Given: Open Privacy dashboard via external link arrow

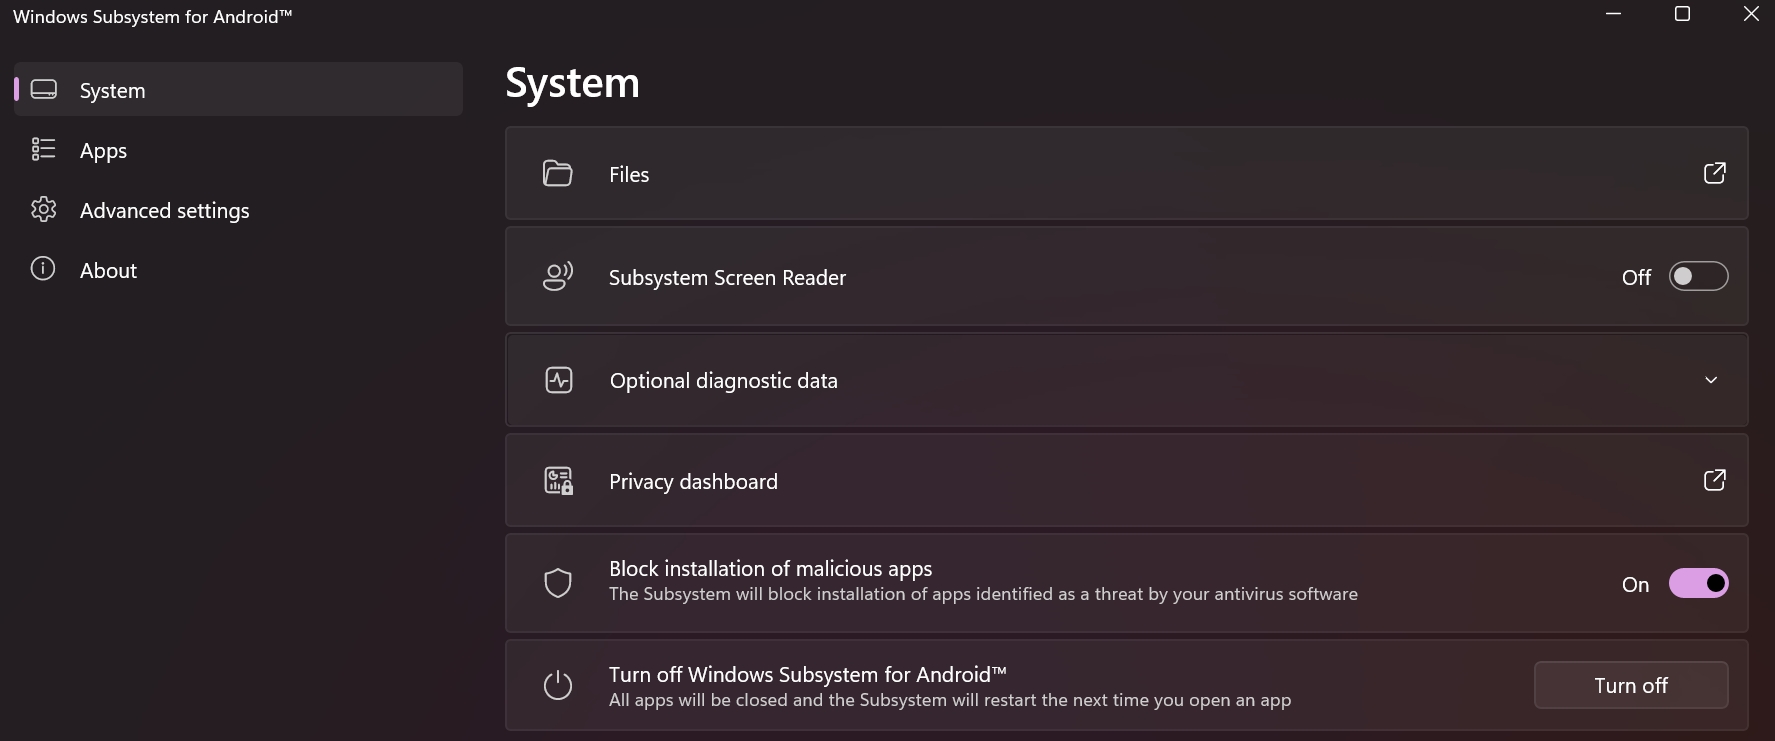Looking at the screenshot, I should click(x=1715, y=480).
